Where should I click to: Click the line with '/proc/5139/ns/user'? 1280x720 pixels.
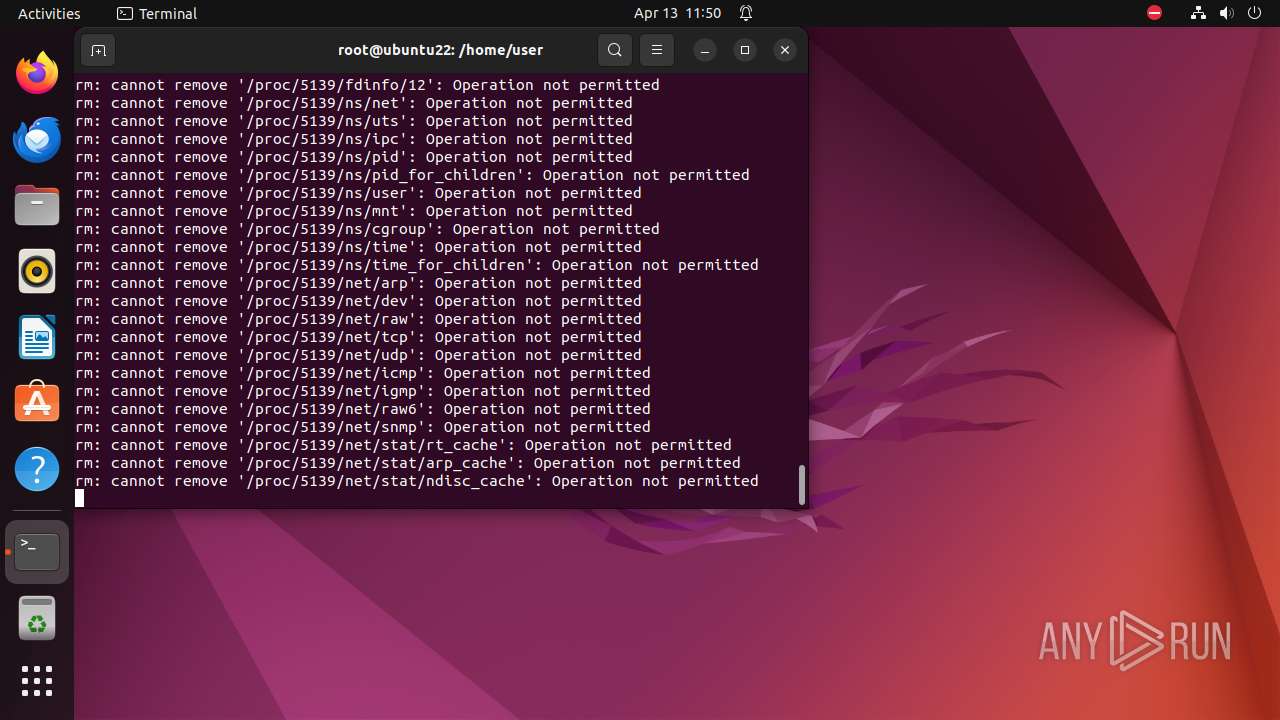click(x=358, y=193)
